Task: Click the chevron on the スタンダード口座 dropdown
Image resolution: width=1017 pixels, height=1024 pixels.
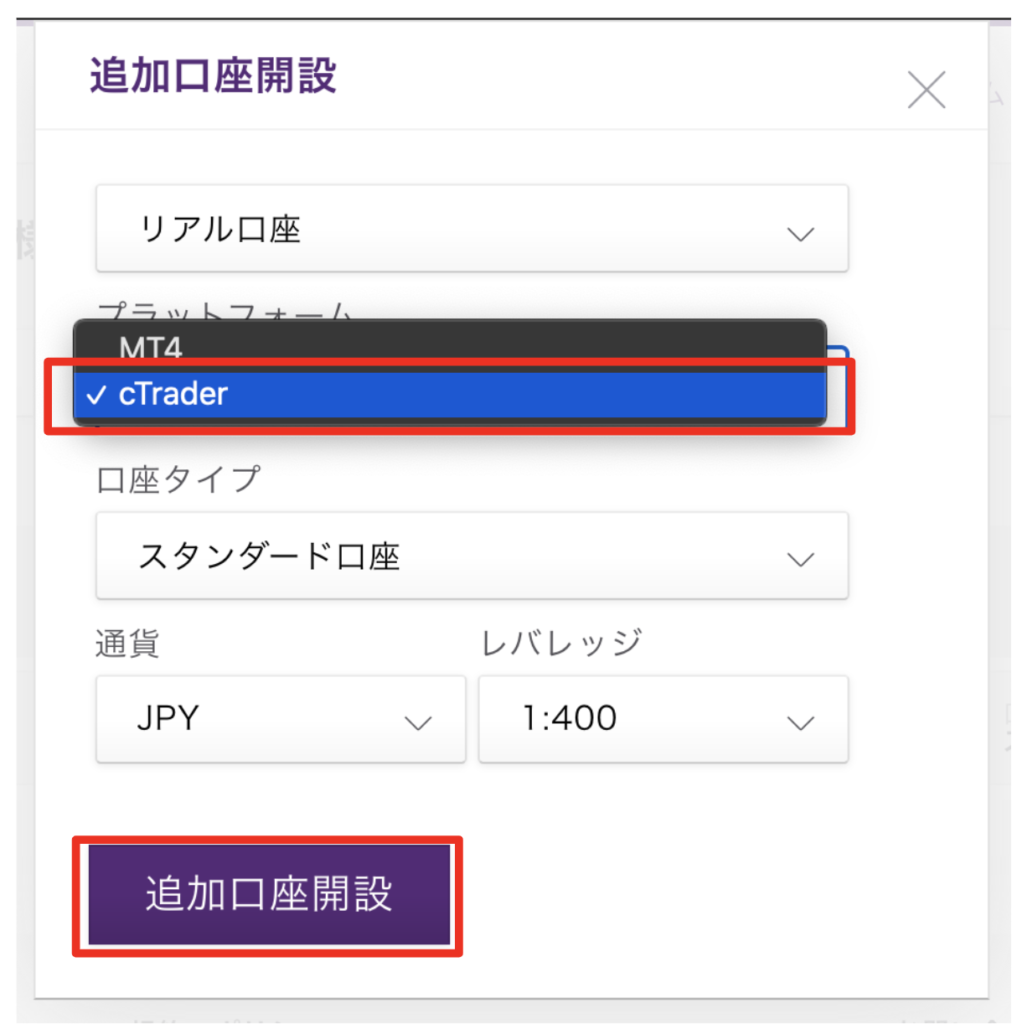Action: 800,560
